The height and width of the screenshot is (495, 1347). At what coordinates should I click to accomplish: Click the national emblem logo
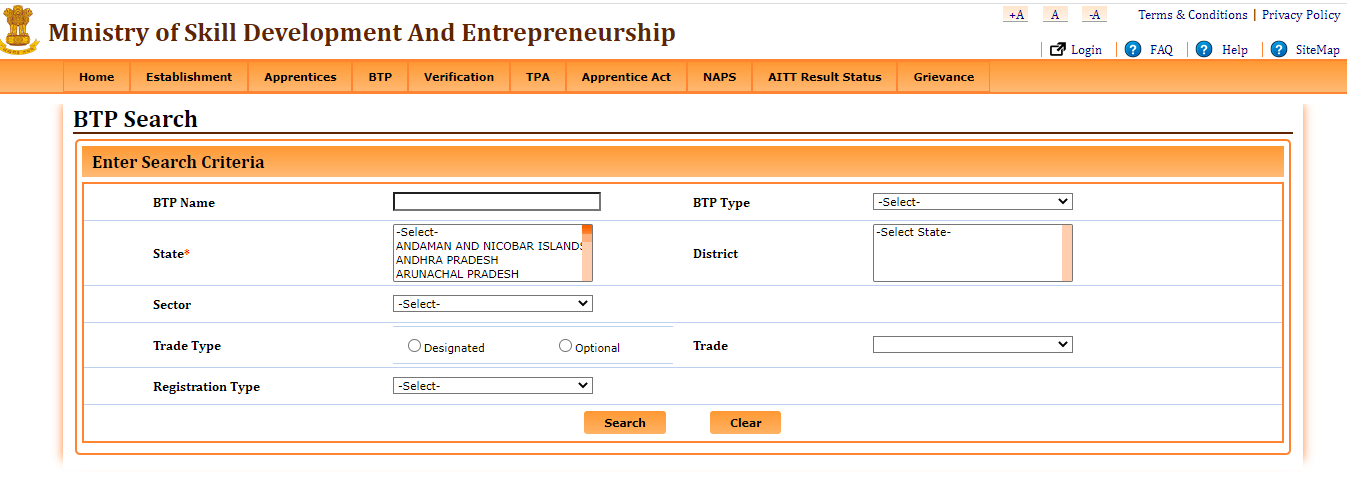pos(20,28)
